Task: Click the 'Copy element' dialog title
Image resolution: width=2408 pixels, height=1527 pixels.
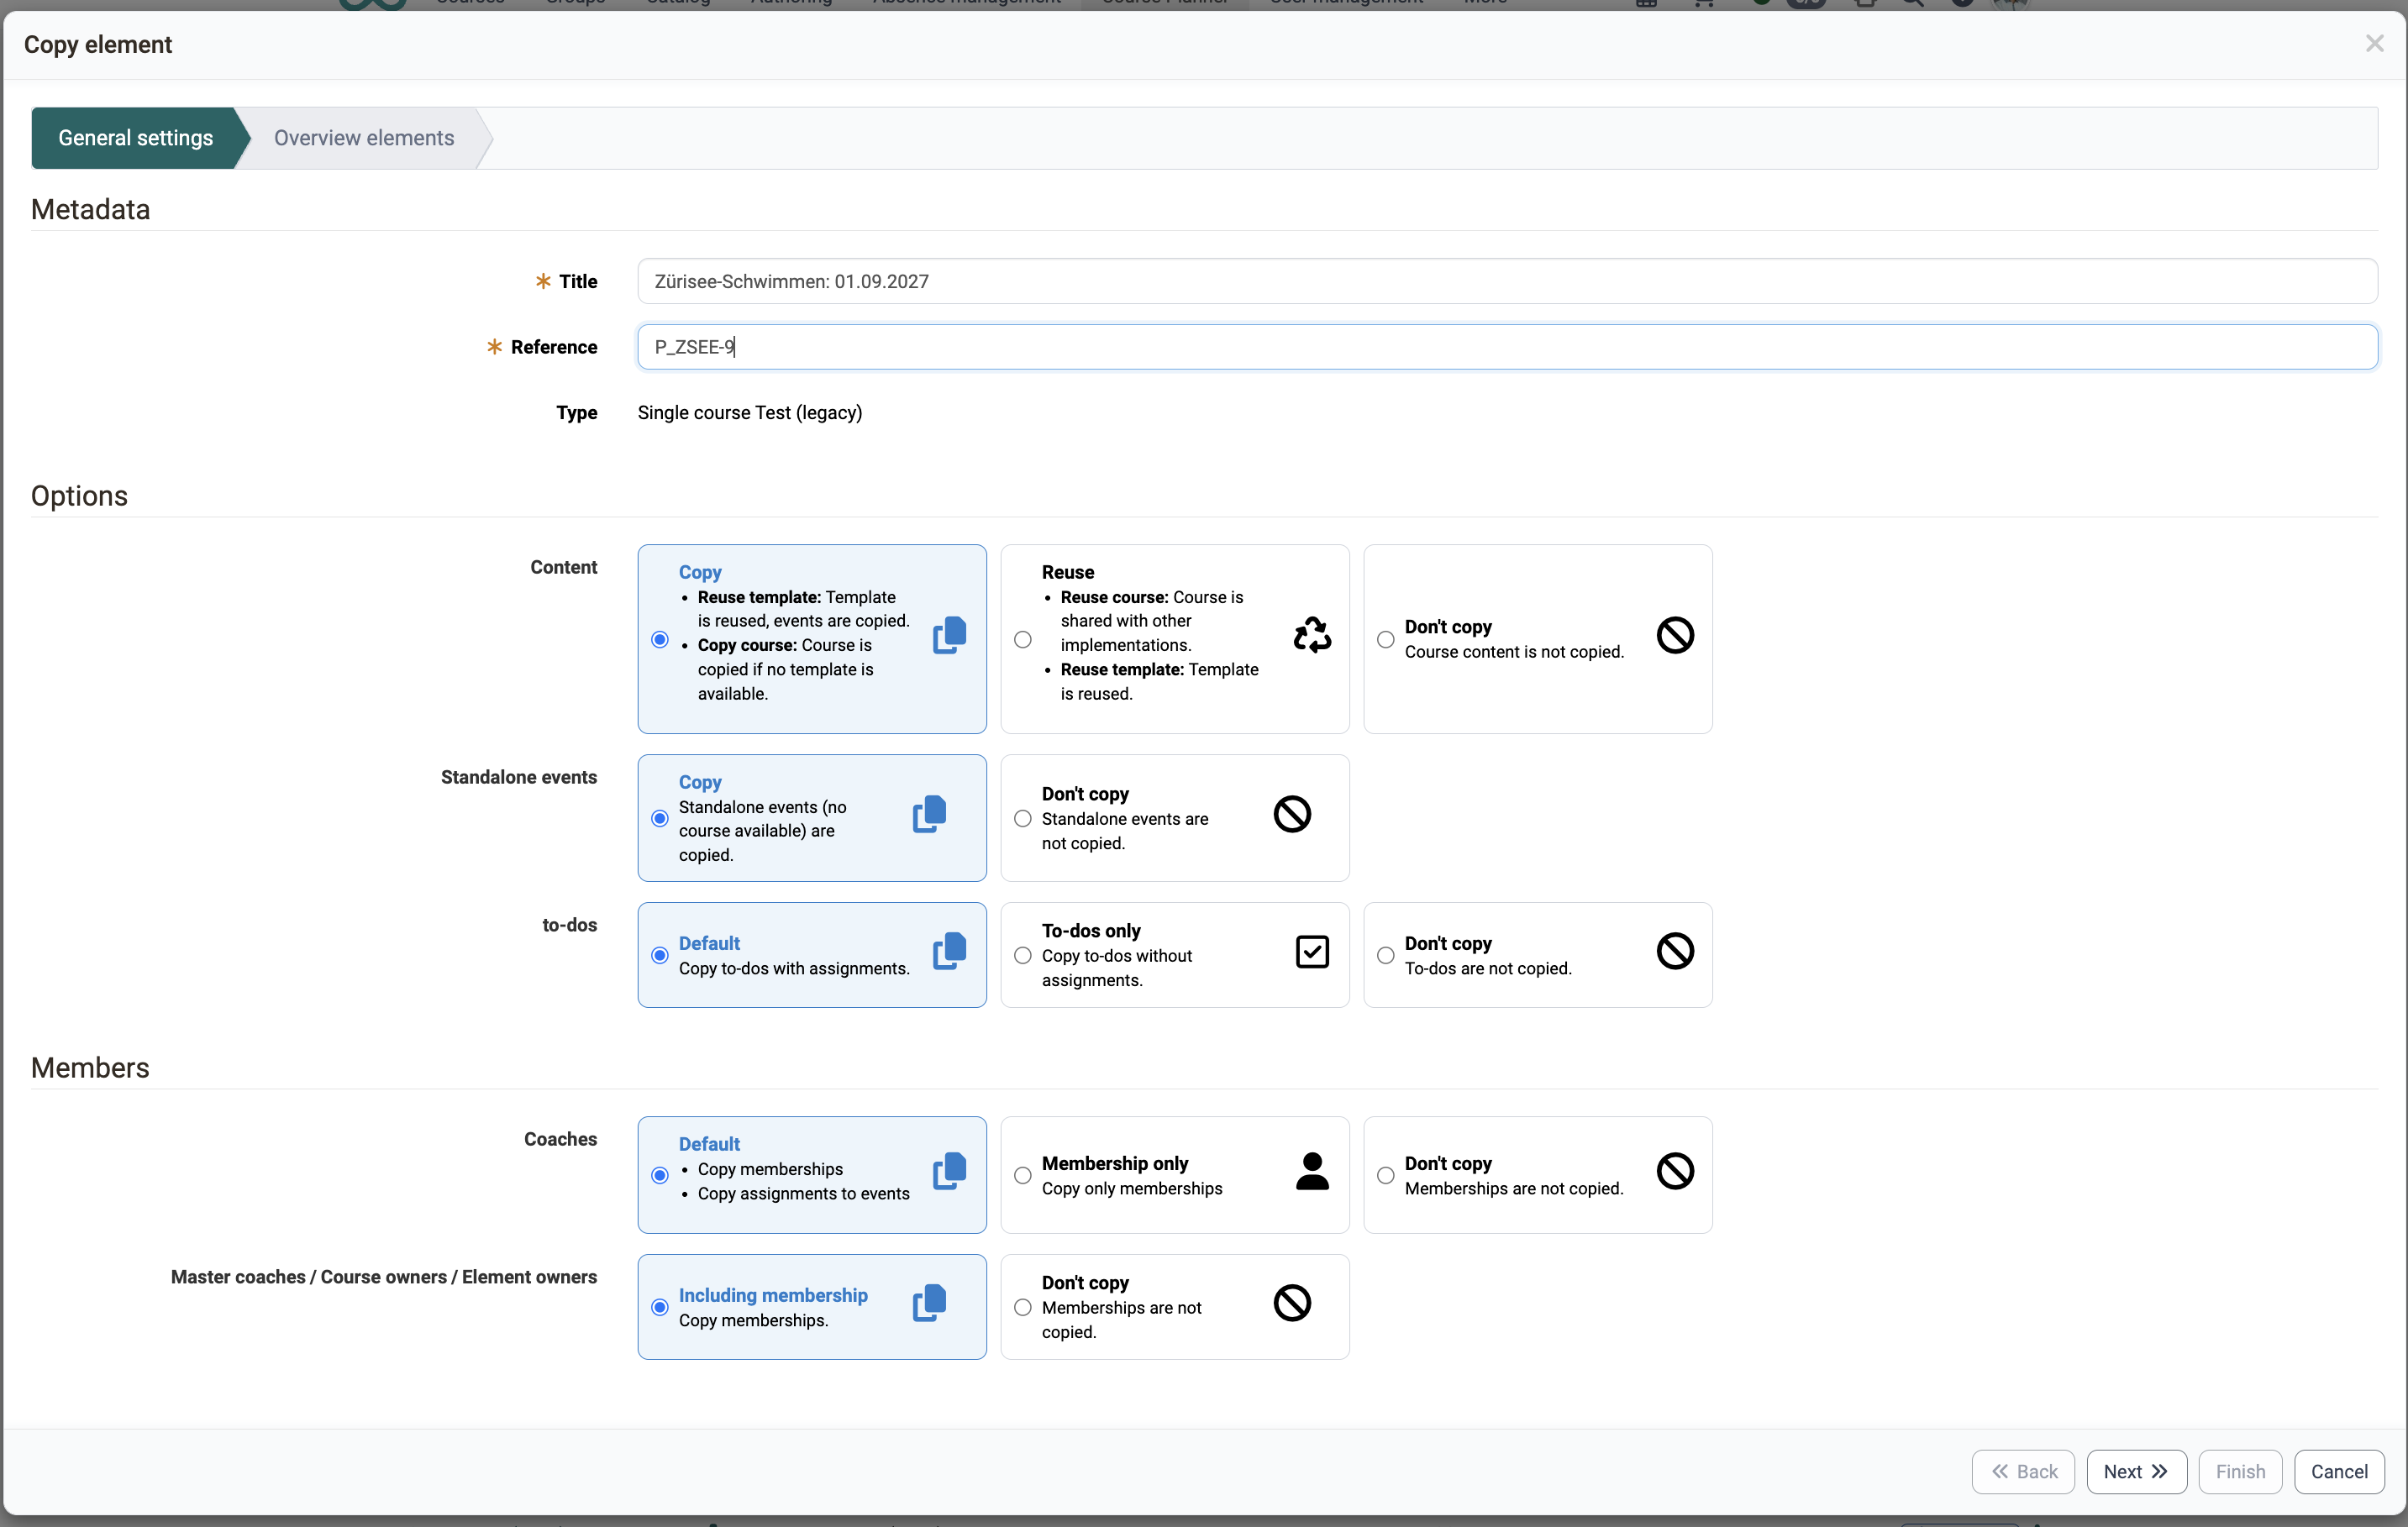Action: [x=98, y=44]
